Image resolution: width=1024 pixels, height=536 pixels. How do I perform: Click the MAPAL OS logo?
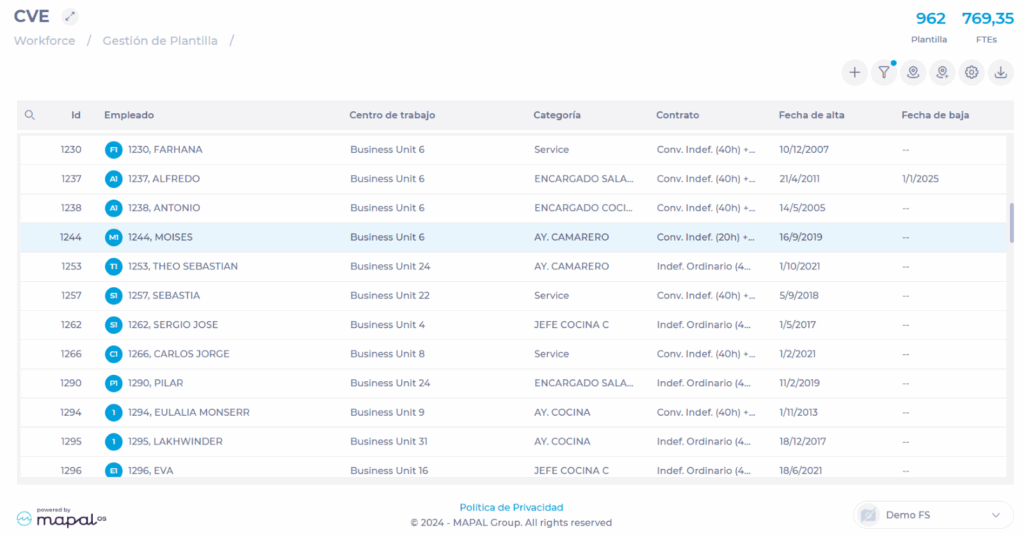[61, 517]
